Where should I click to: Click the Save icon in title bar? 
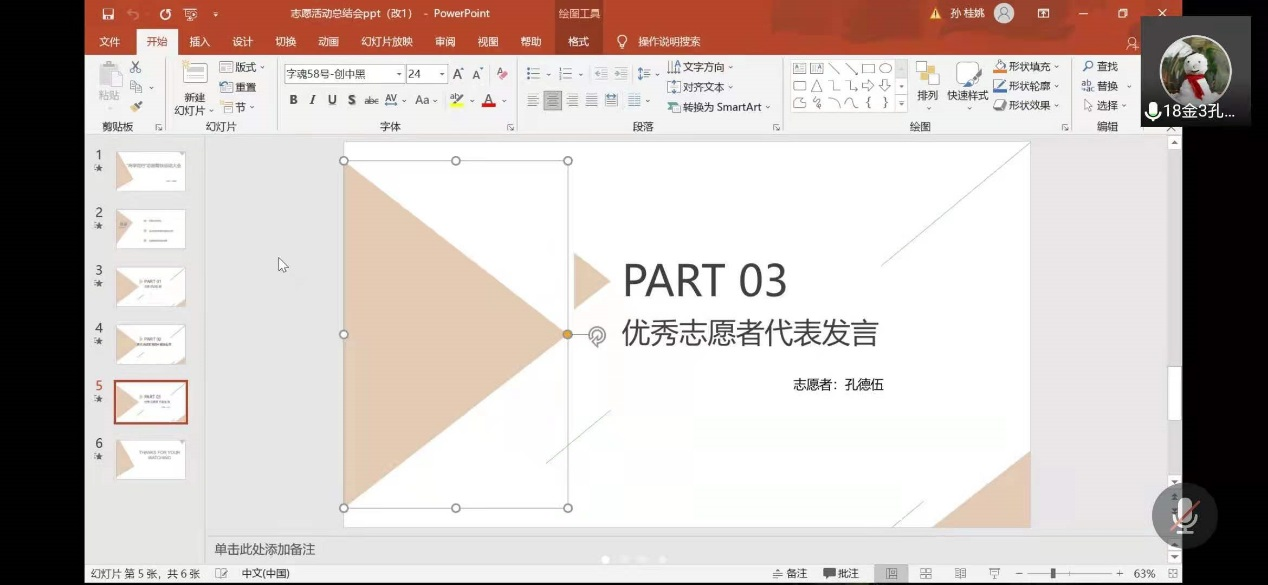point(108,14)
